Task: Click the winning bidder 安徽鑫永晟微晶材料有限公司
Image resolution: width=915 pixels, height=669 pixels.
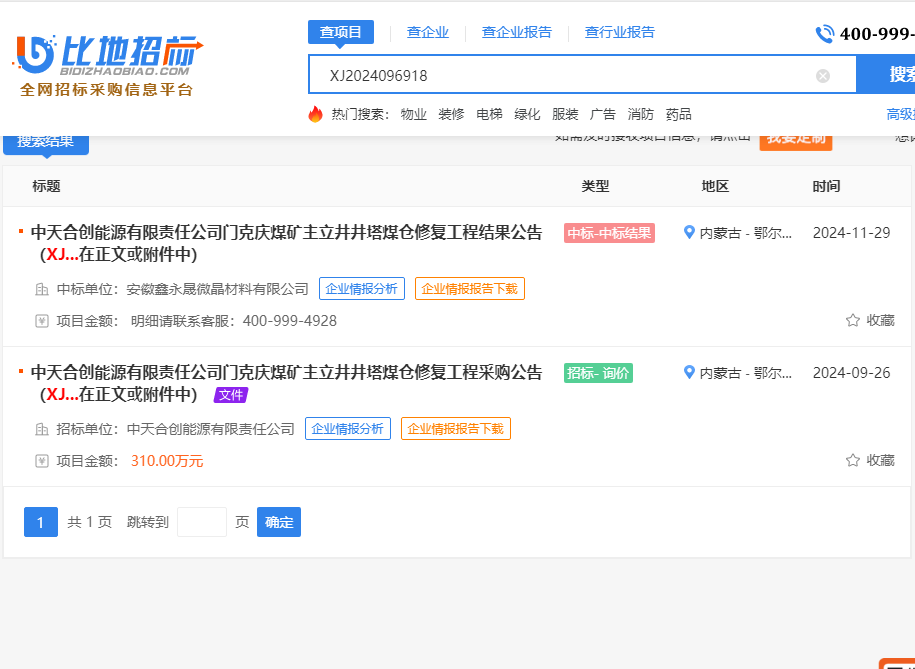Action: point(218,290)
